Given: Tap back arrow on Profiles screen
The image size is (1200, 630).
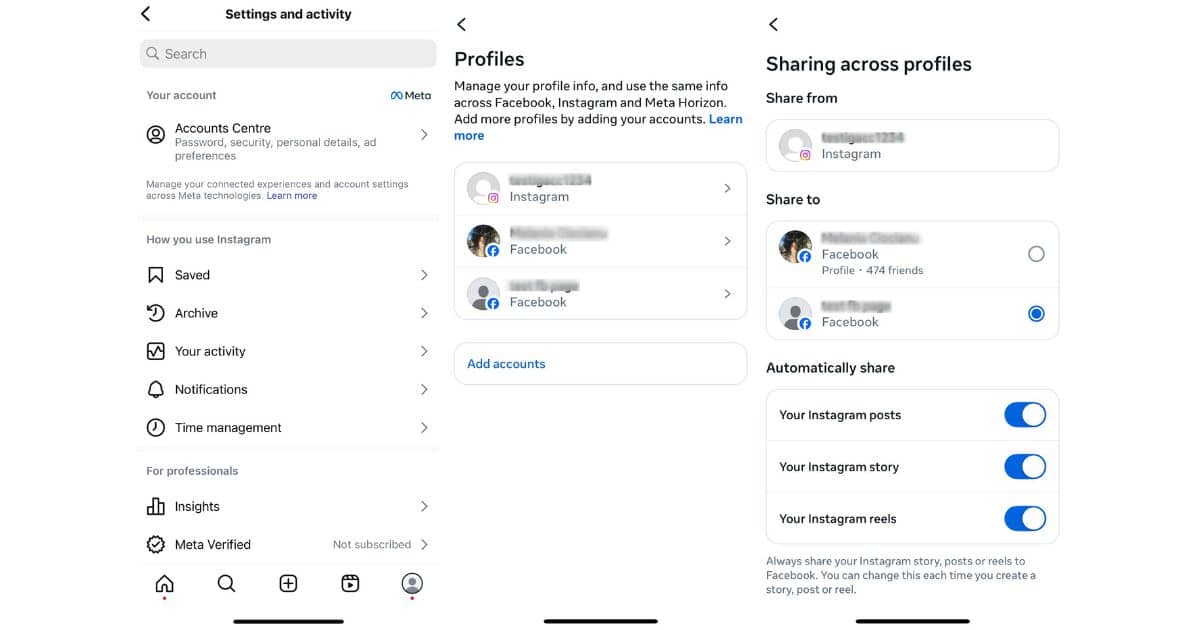Looking at the screenshot, I should point(461,25).
